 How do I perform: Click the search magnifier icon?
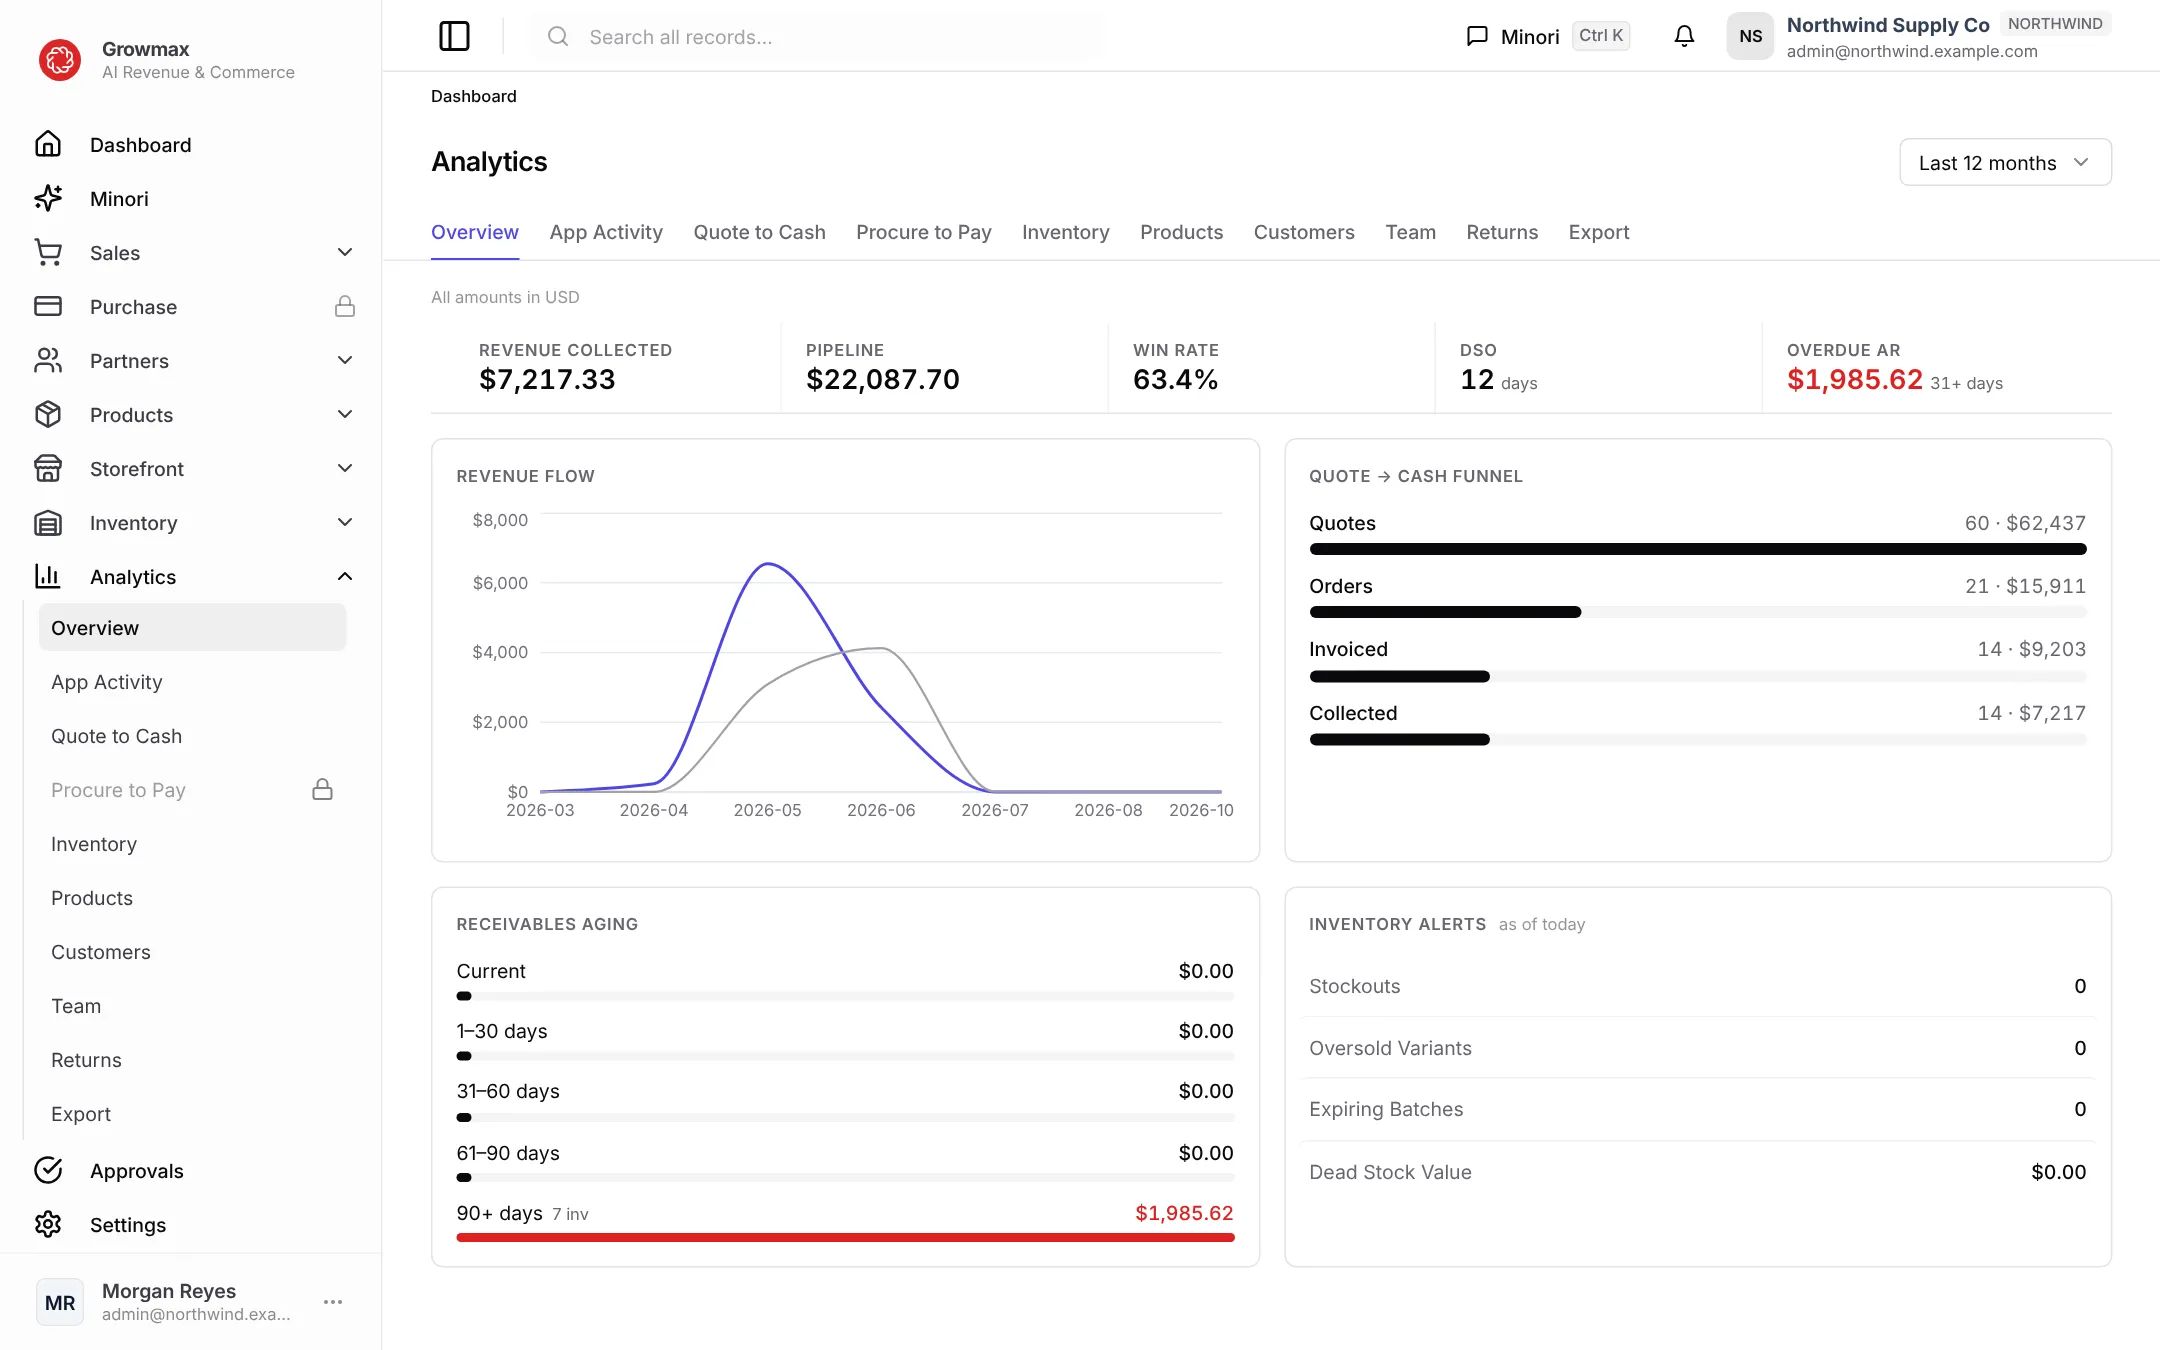[558, 36]
